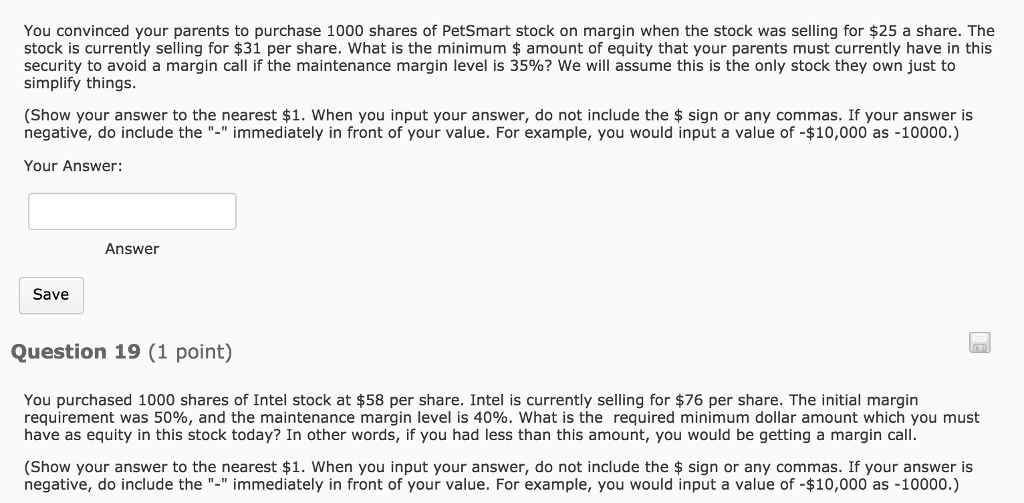Click the -10000 example in Question 19
Viewport: 1024px width, 503px height.
[923, 485]
